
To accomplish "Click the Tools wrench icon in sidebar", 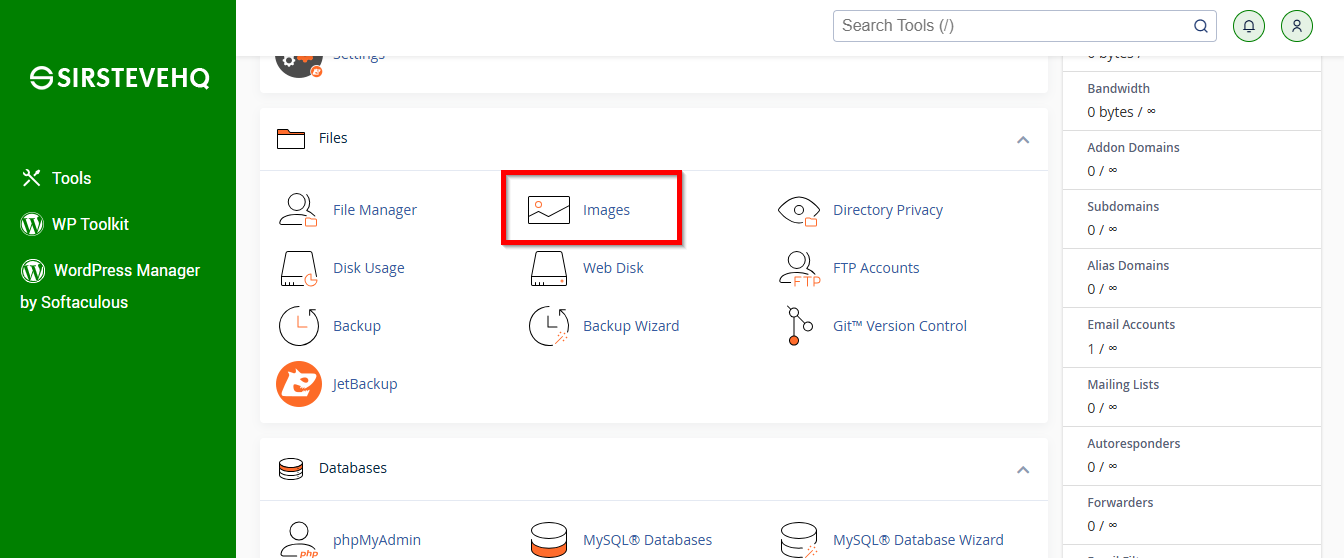I will 31,178.
